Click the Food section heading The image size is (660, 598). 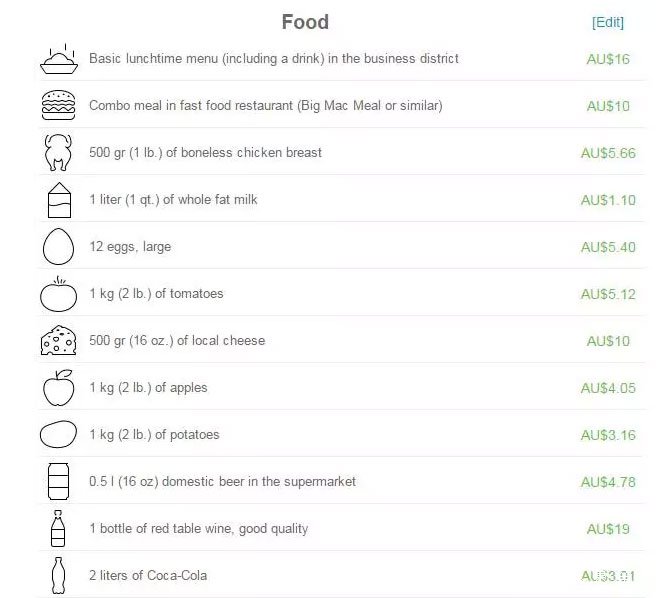coord(305,22)
